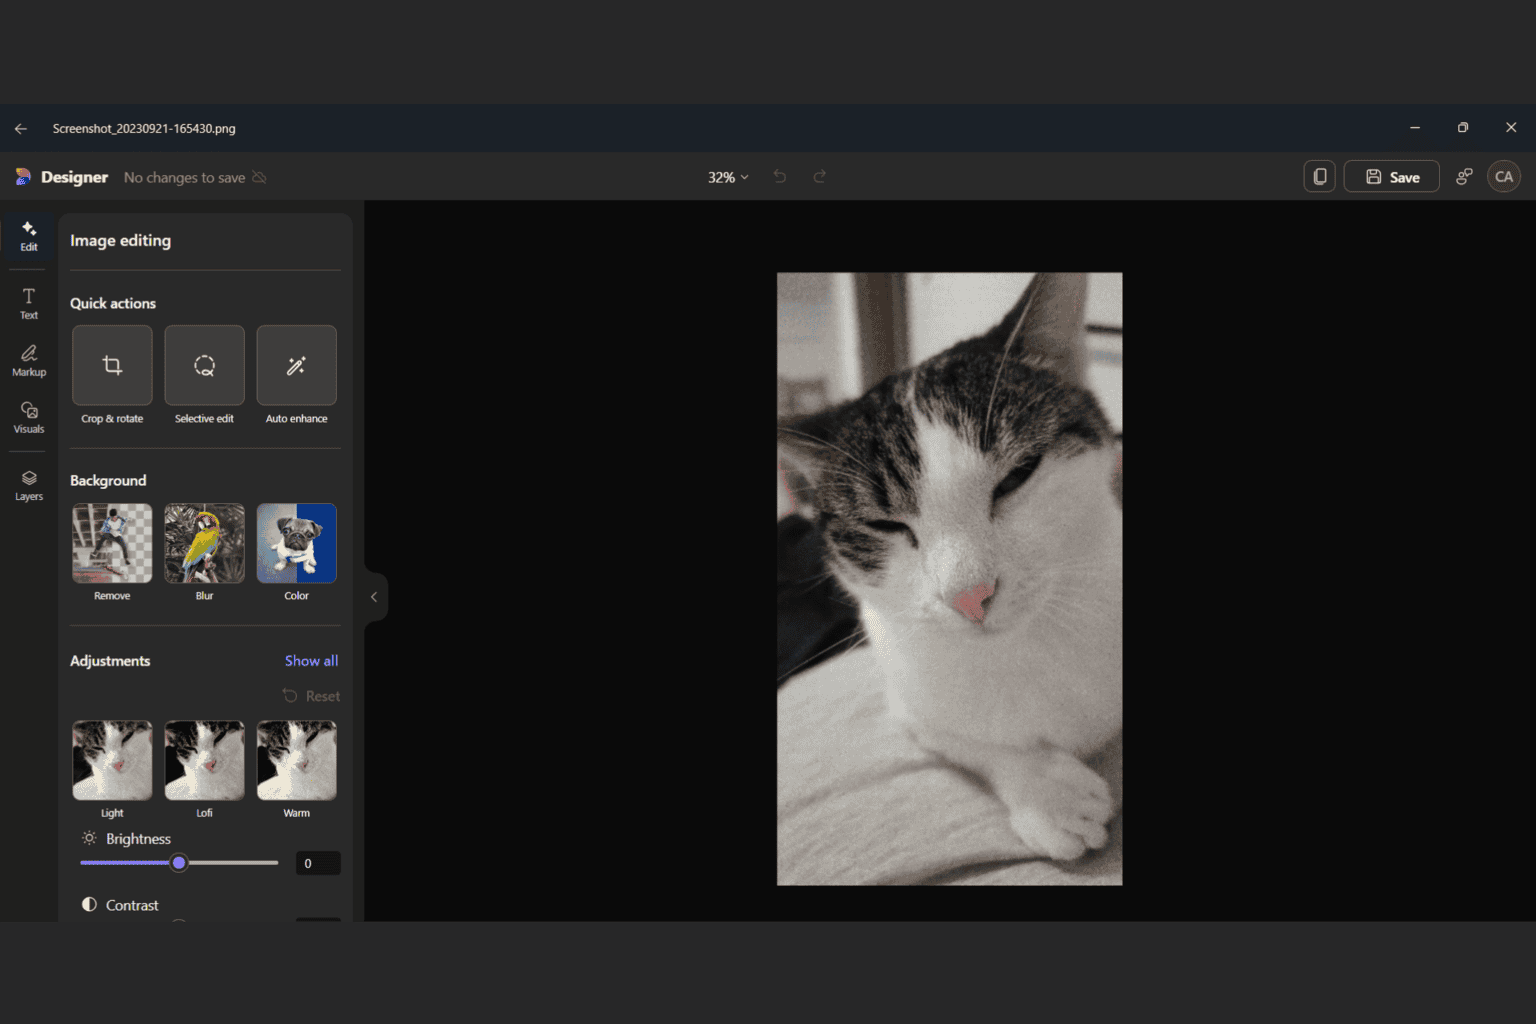Select Crop & rotate quick action
The width and height of the screenshot is (1536, 1024).
112,365
